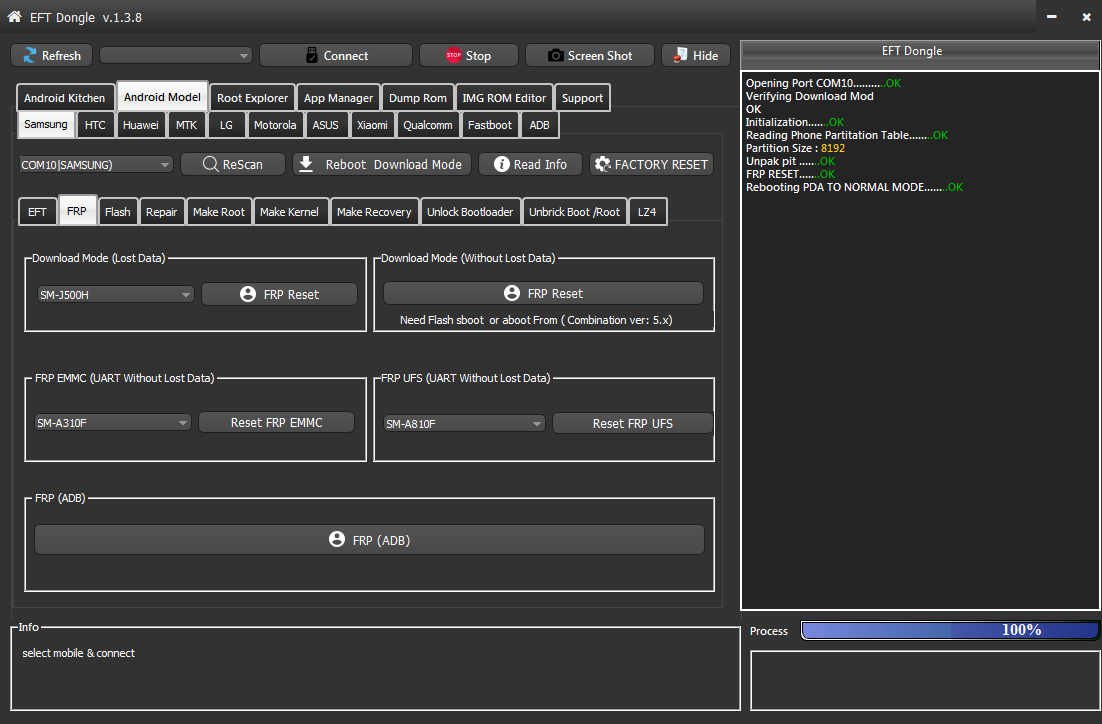The height and width of the screenshot is (724, 1102).
Task: Click the download arrow icon for Reboot
Action: coord(306,164)
